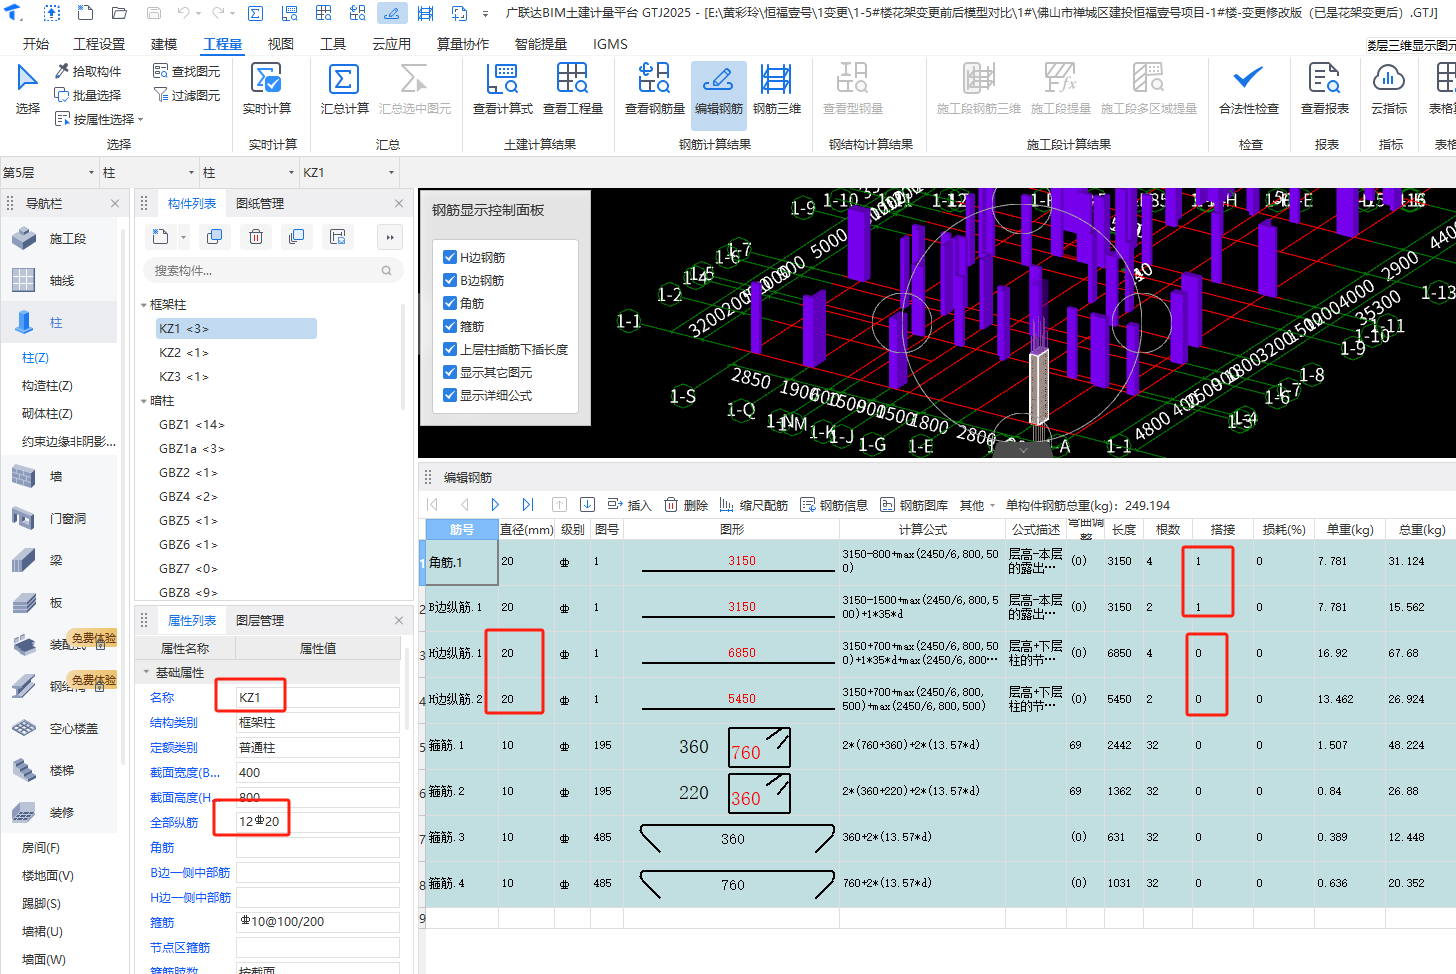The image size is (1456, 974).
Task: Click new component icon in 构件列表
Action: coord(161,237)
